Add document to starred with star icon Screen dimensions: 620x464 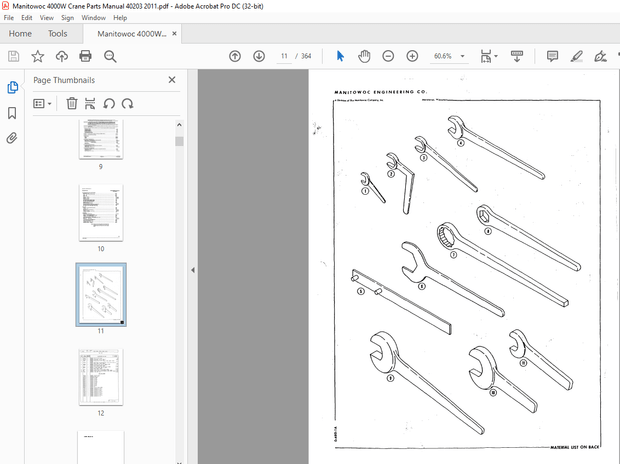38,56
